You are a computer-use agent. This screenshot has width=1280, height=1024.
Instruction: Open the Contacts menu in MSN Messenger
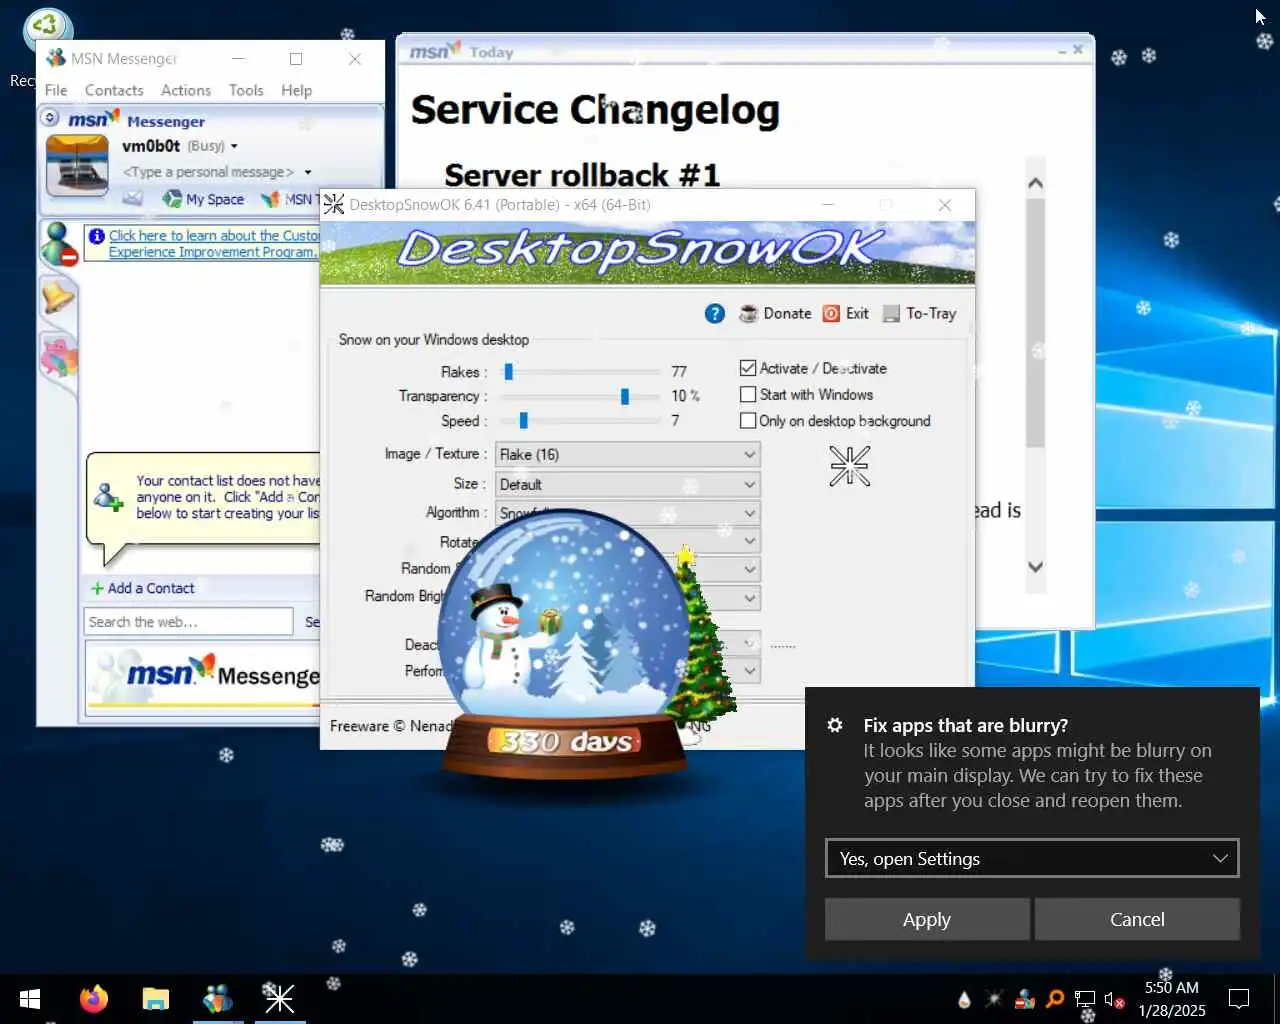click(114, 90)
